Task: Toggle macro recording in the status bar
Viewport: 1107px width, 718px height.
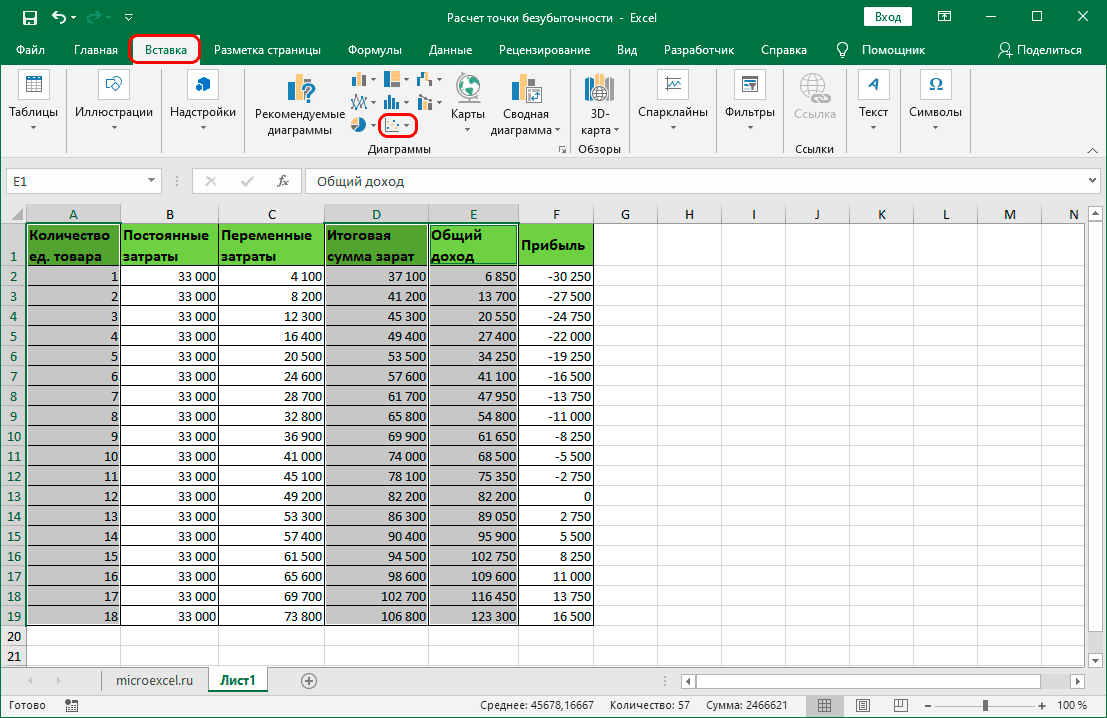Action: [70, 705]
